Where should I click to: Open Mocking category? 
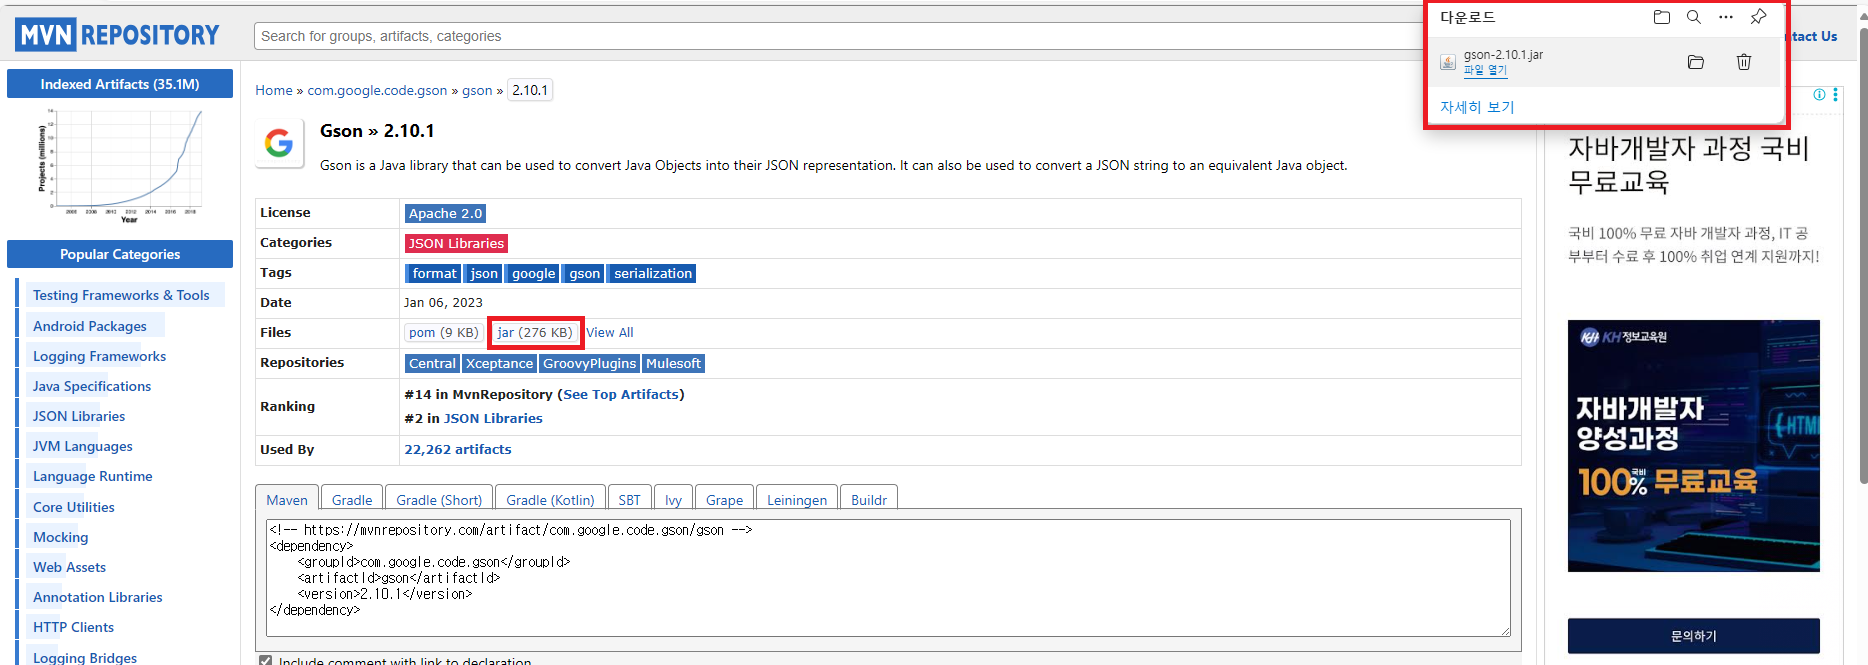(61, 537)
